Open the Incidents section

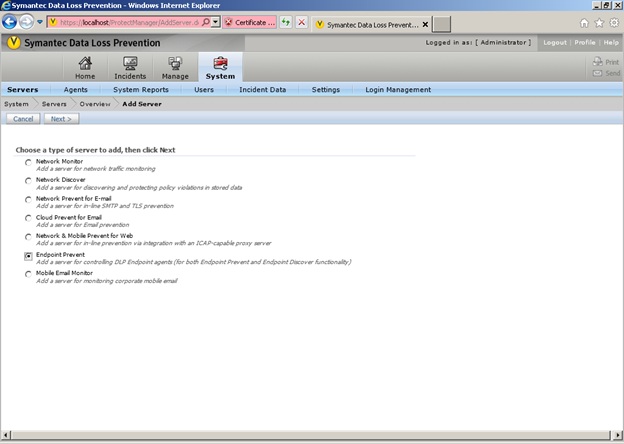[x=130, y=68]
